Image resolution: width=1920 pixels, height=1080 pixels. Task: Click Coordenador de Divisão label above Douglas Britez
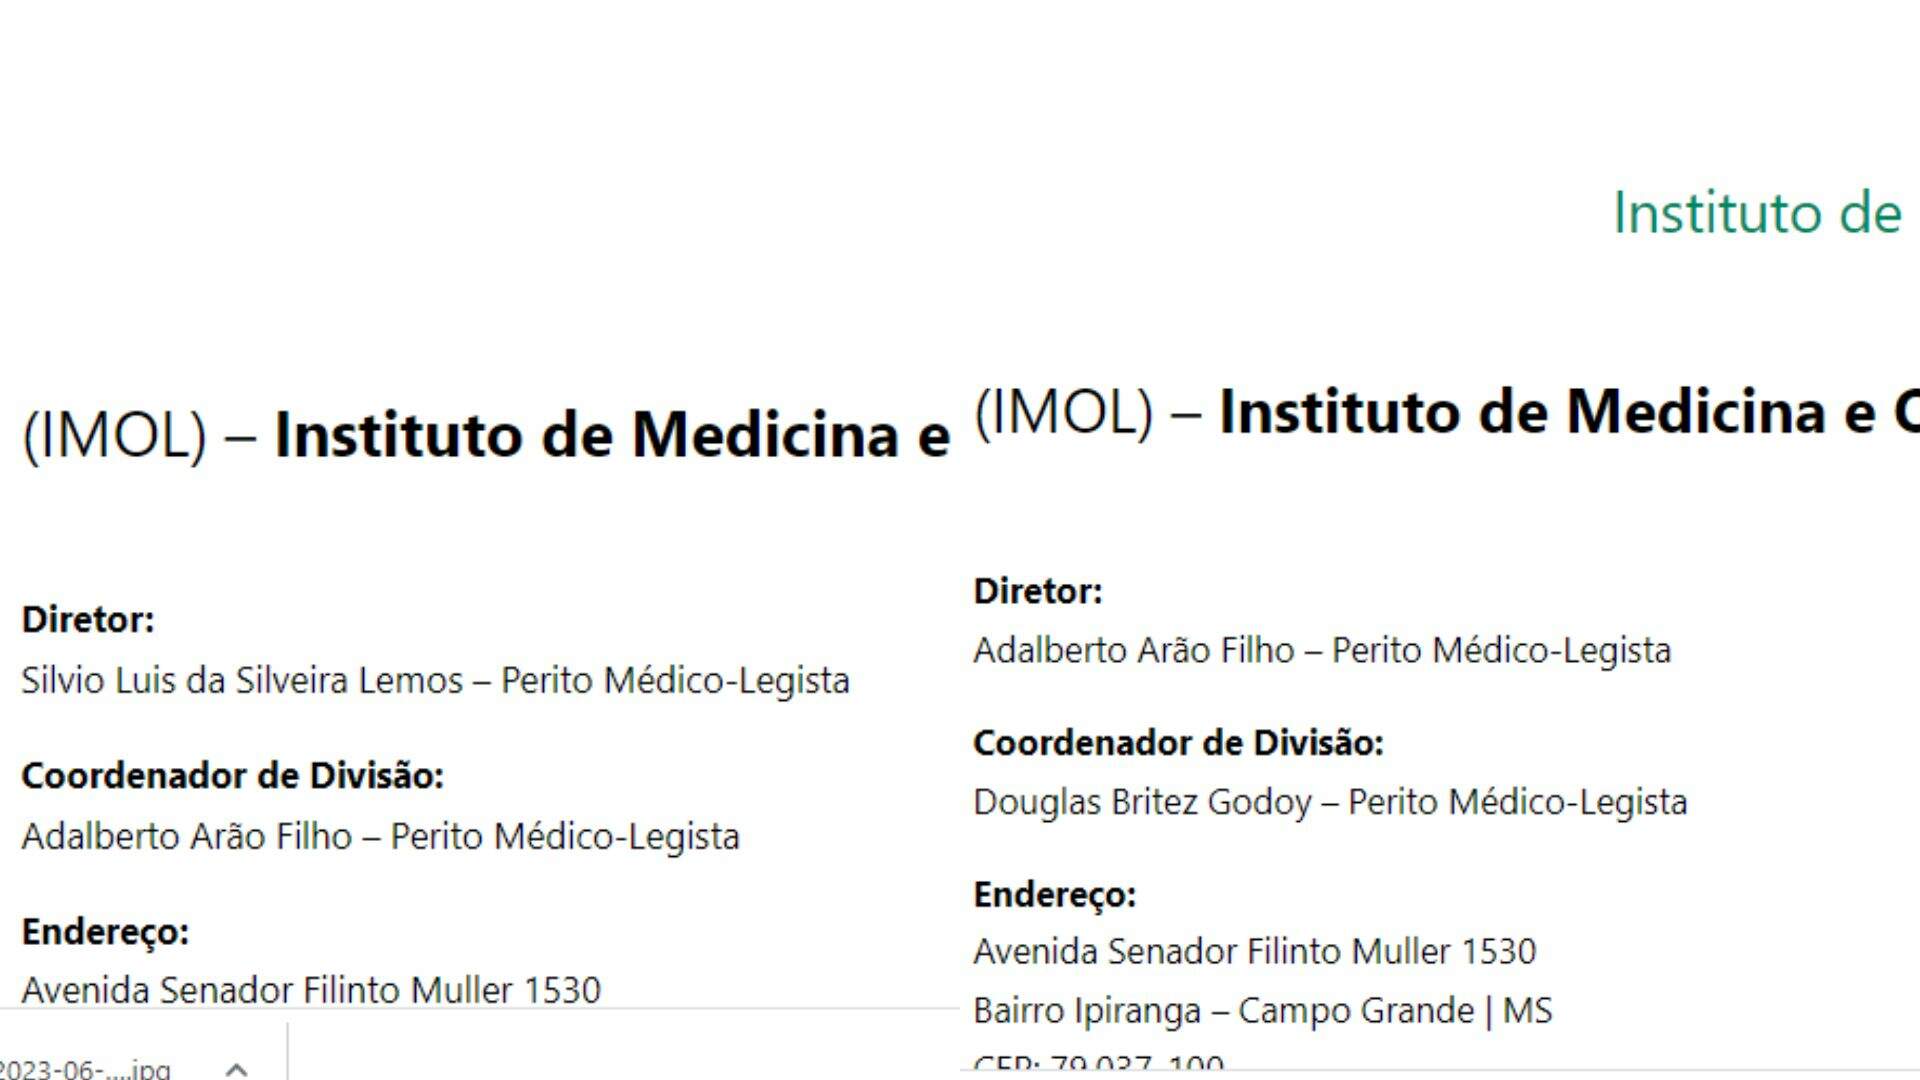click(1178, 743)
